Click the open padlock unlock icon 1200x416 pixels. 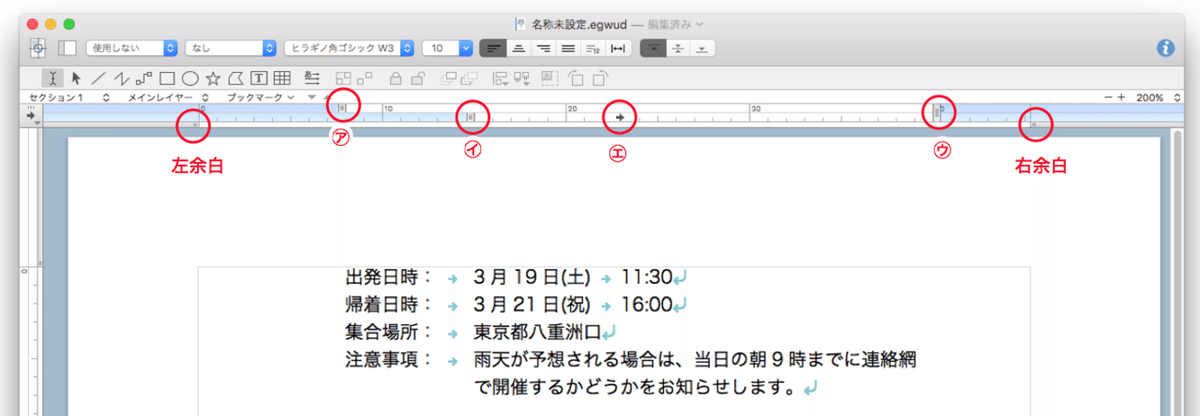(419, 77)
